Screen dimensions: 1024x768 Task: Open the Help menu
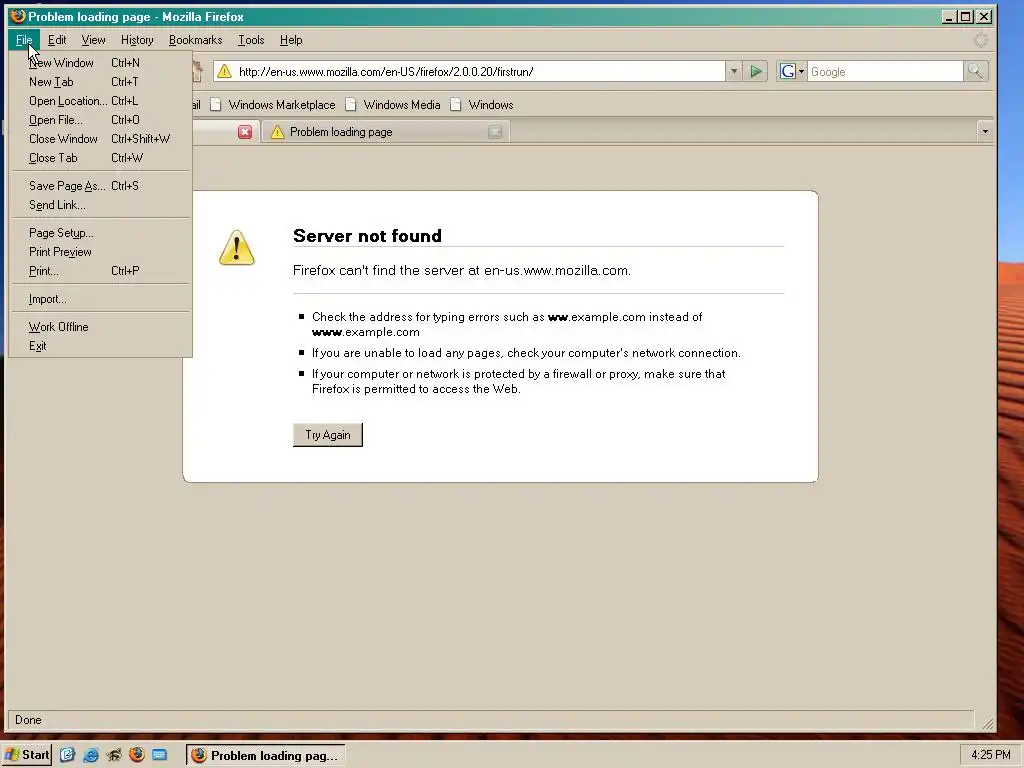tap(291, 40)
